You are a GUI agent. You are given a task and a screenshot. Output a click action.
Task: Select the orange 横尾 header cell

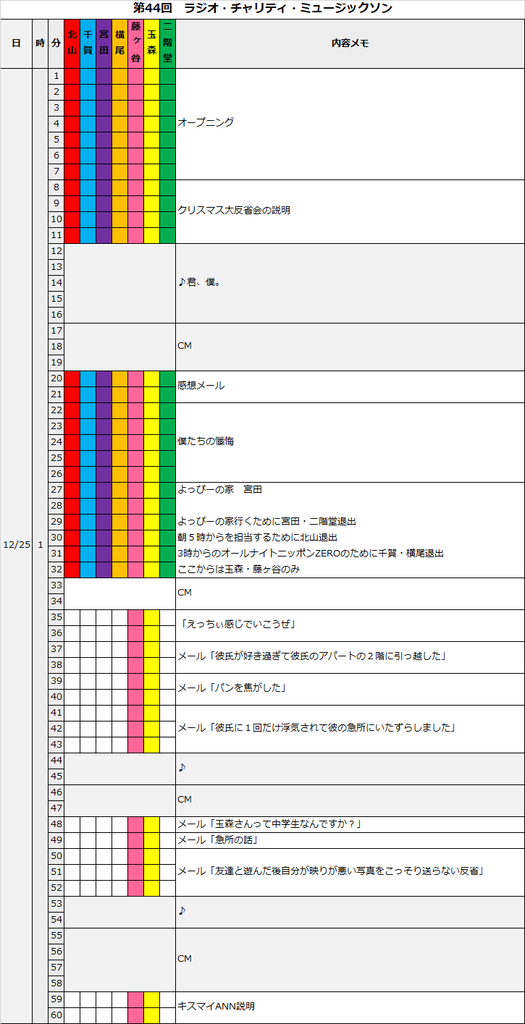pos(119,43)
